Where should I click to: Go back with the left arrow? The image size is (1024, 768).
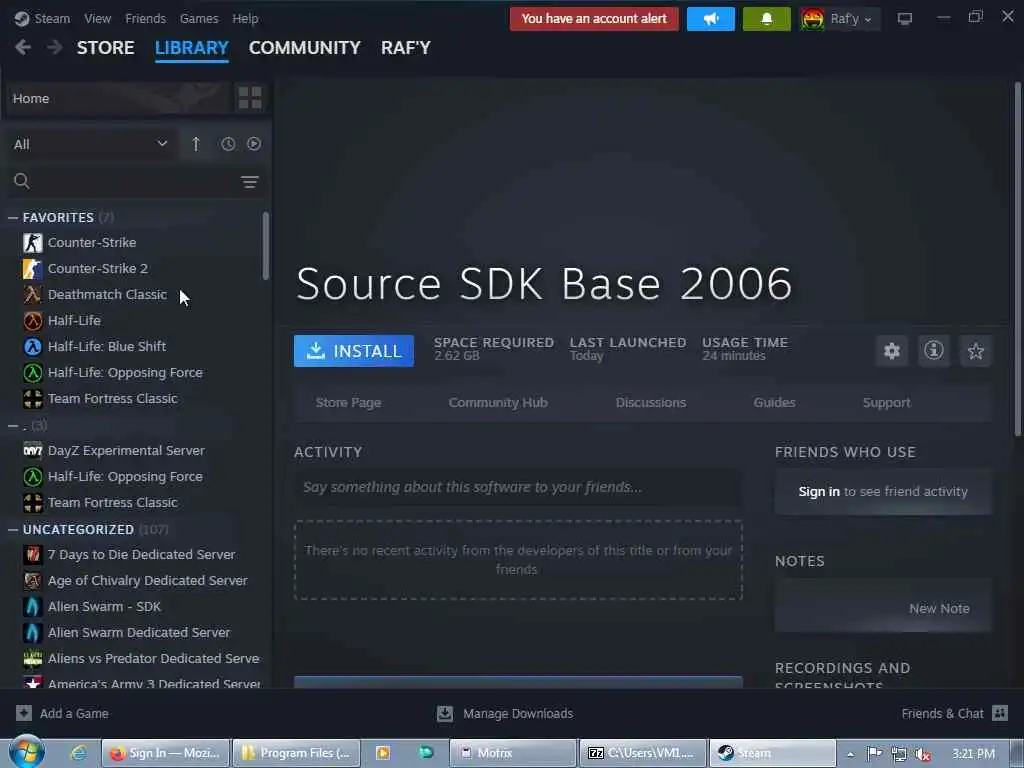click(23, 47)
